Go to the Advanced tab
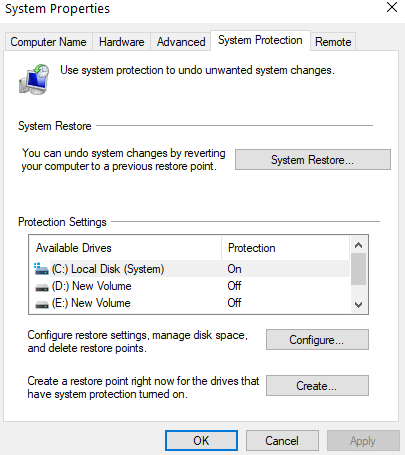The height and width of the screenshot is (455, 405). [x=181, y=42]
